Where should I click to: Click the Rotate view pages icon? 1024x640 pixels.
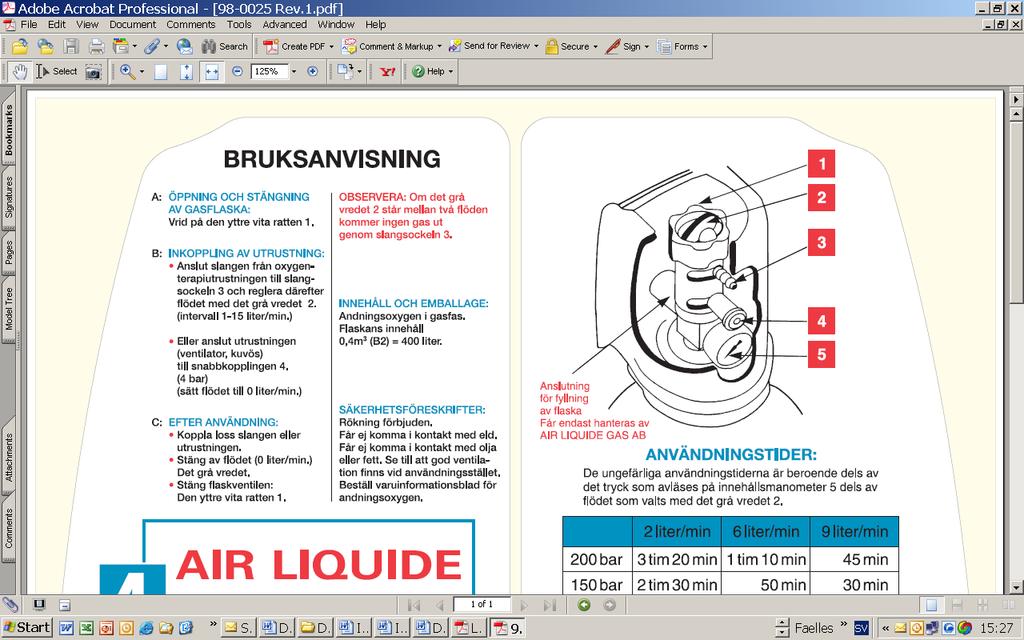point(345,72)
